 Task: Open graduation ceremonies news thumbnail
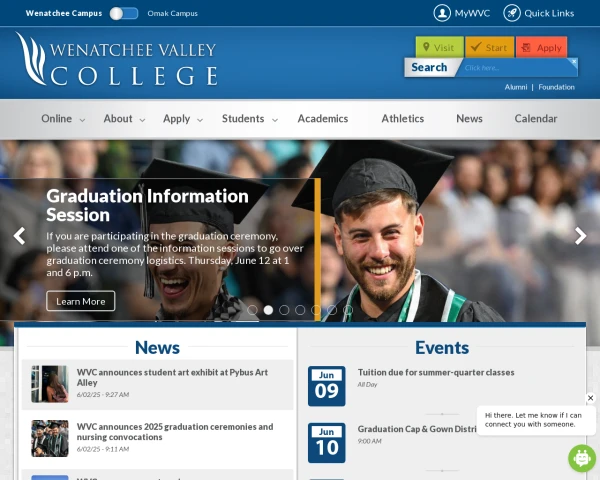coord(50,438)
